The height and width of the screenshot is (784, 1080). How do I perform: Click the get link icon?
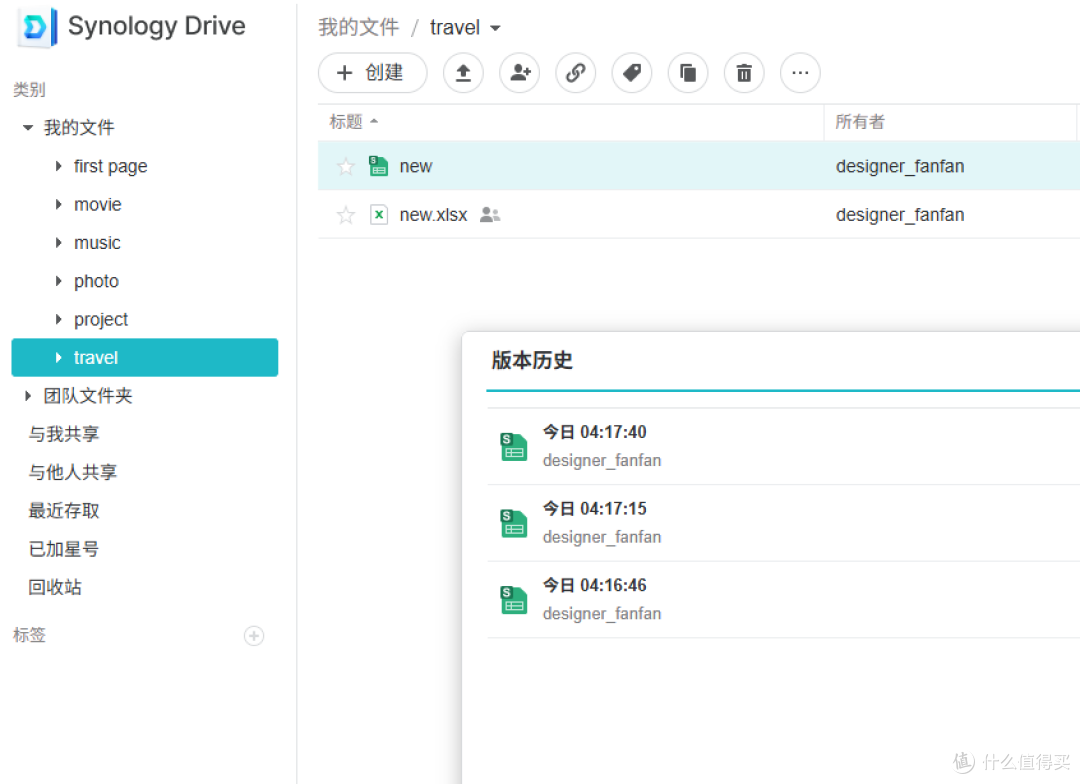(576, 73)
